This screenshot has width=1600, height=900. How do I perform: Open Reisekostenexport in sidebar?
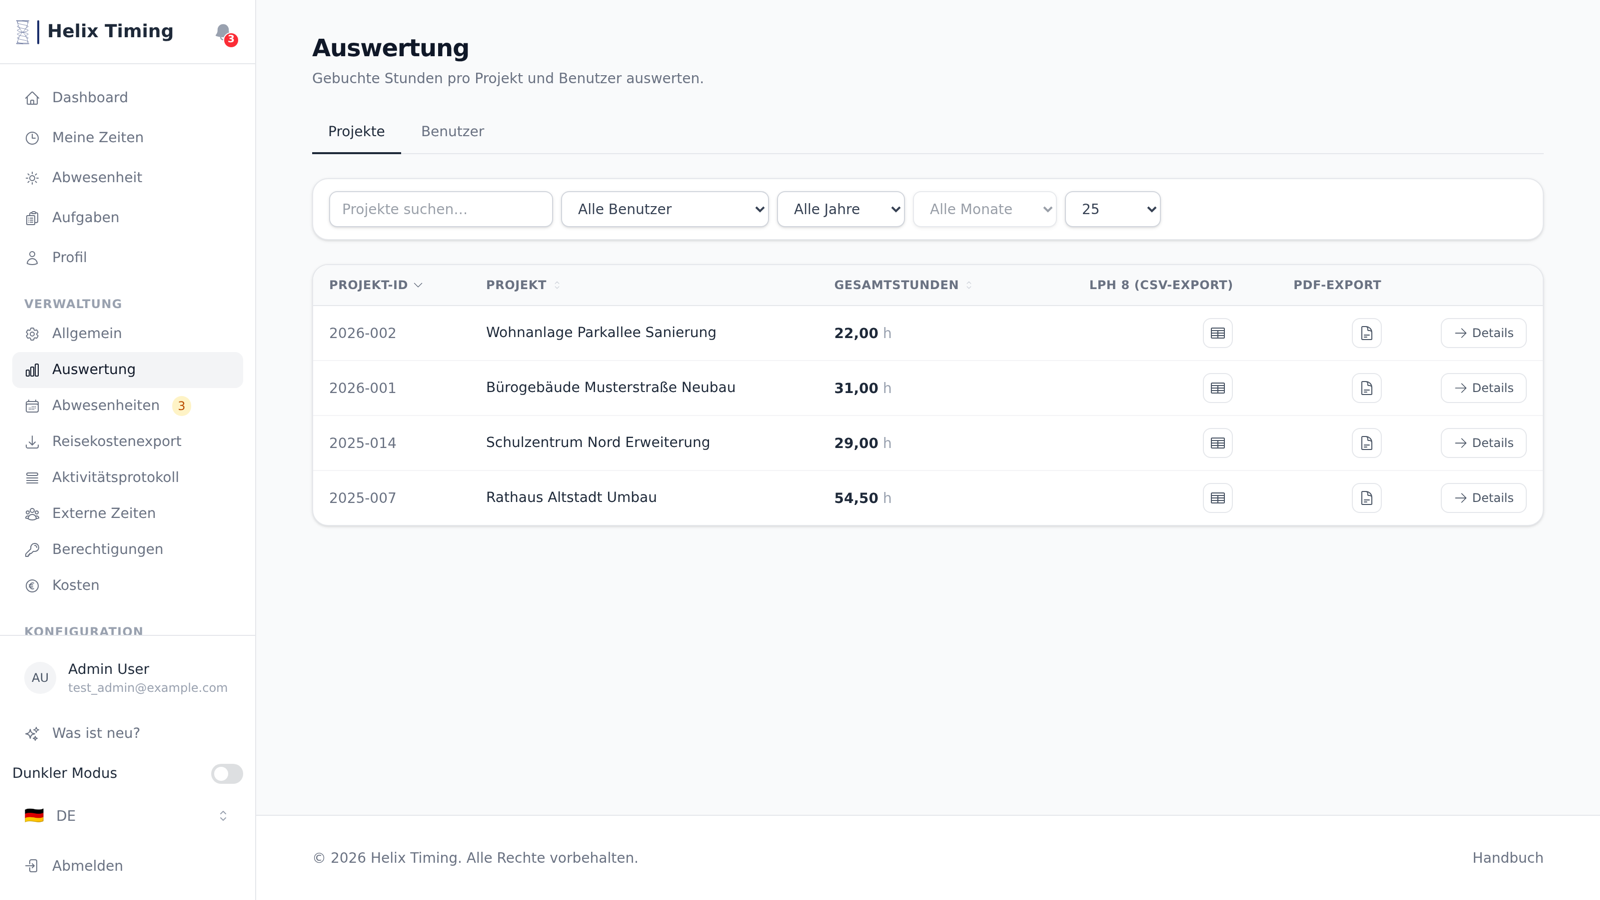point(127,442)
